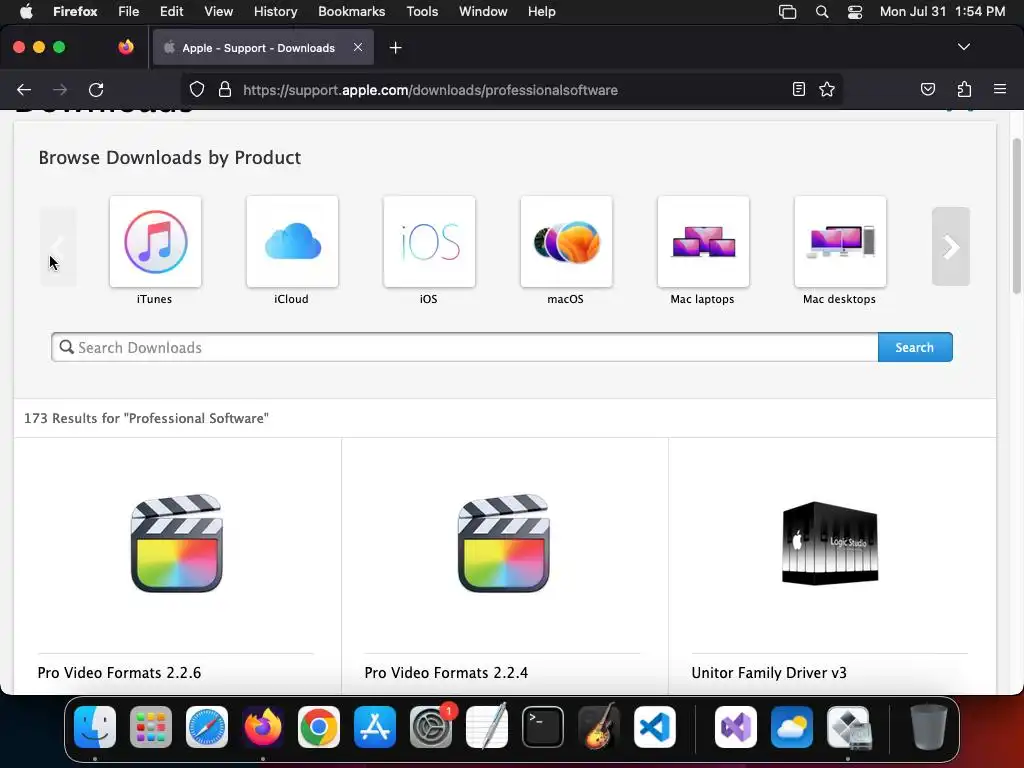Open Visual Studio Code from the Dock
Image resolution: width=1024 pixels, height=768 pixels.
coord(654,727)
